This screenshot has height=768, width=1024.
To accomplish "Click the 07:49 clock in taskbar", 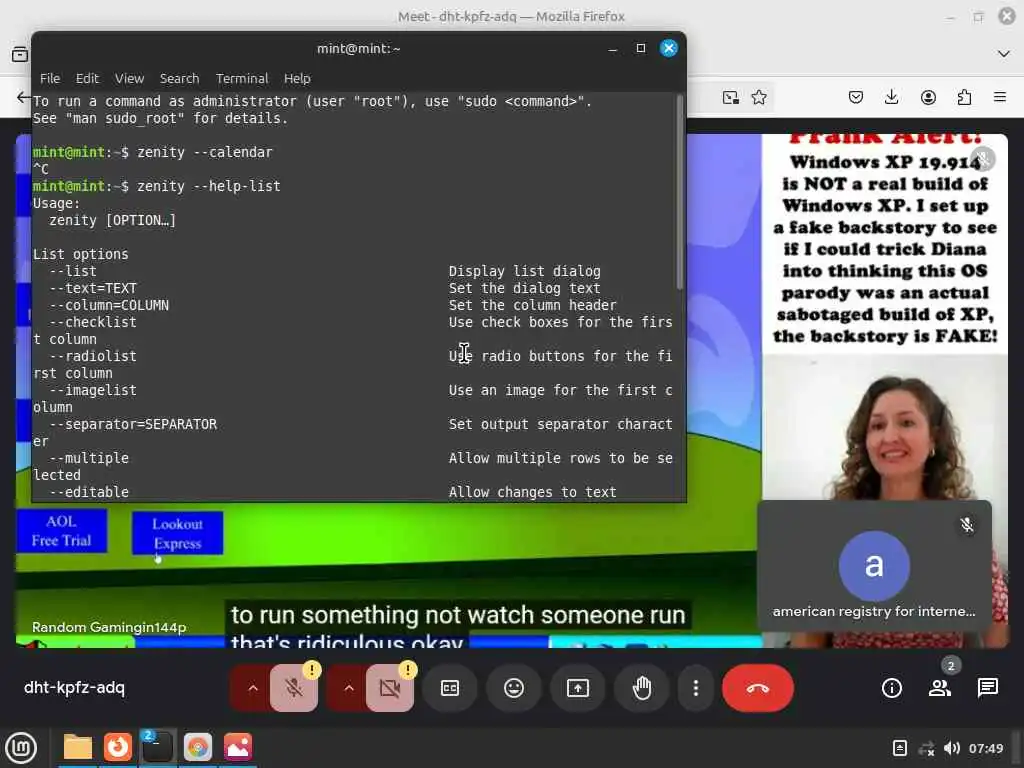I will [x=986, y=748].
